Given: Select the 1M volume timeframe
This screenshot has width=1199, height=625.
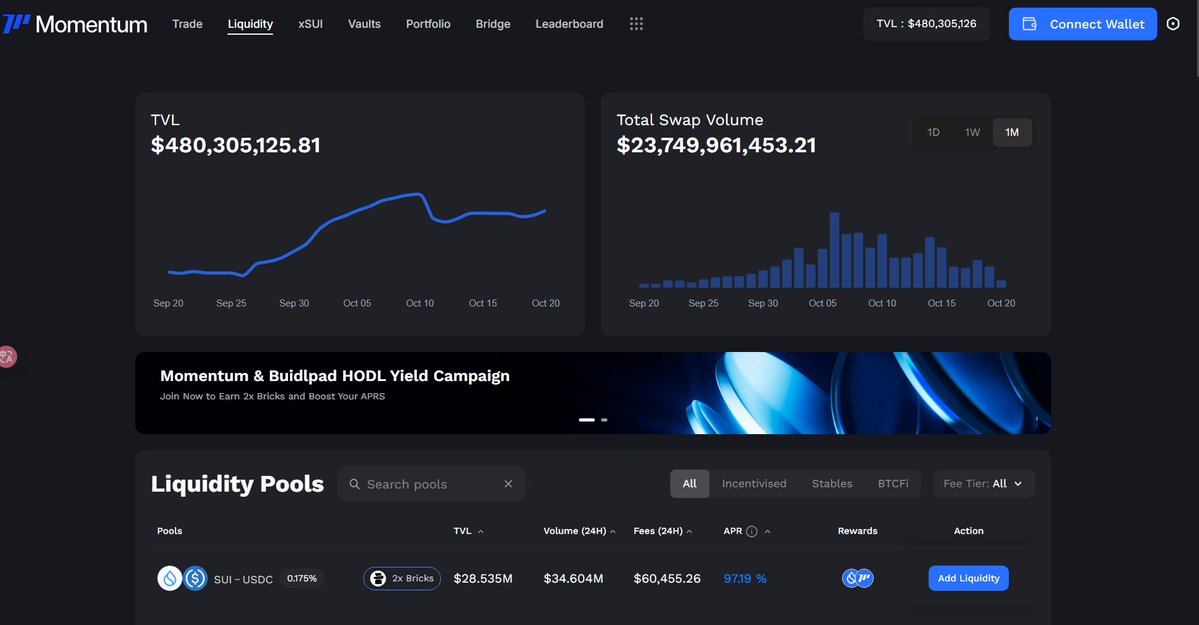Looking at the screenshot, I should click(1012, 132).
